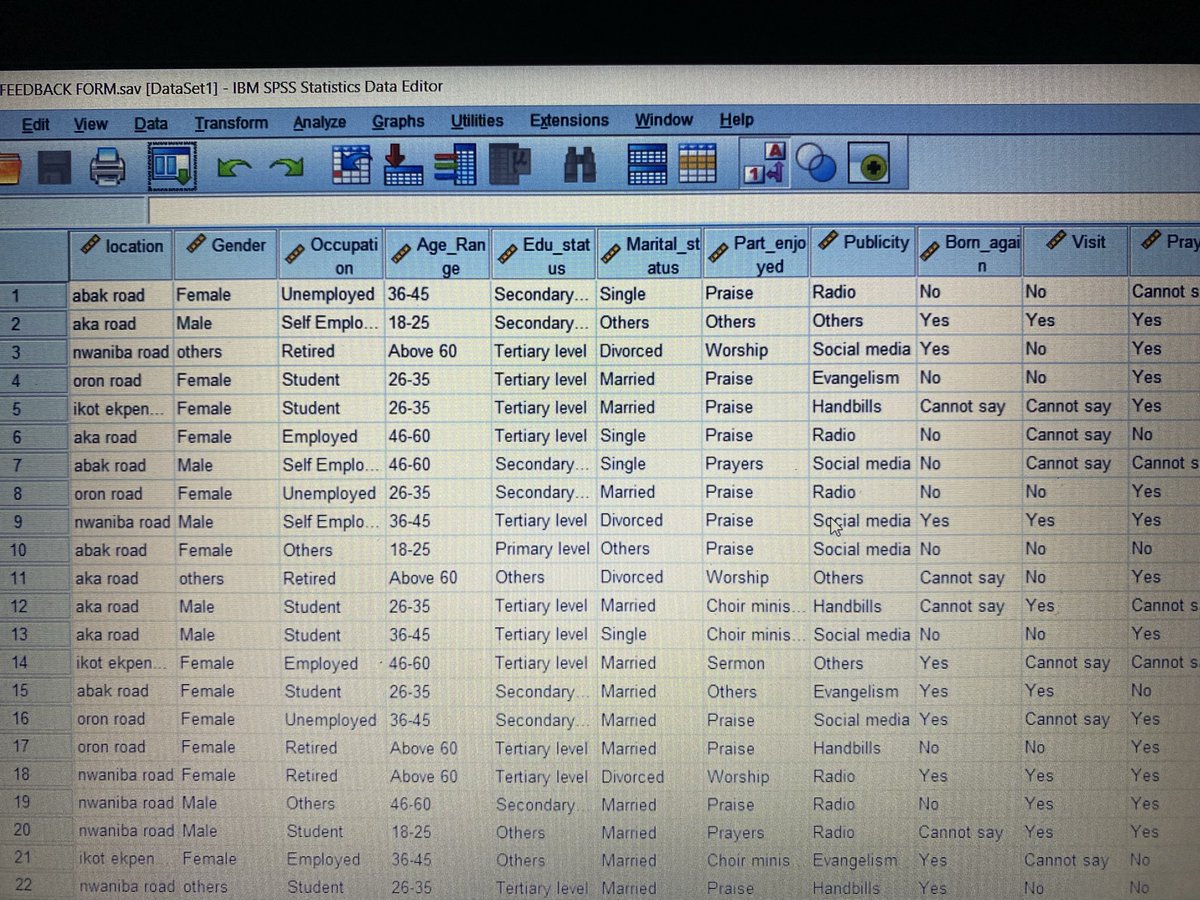Click Show all variables icon

coord(869,164)
